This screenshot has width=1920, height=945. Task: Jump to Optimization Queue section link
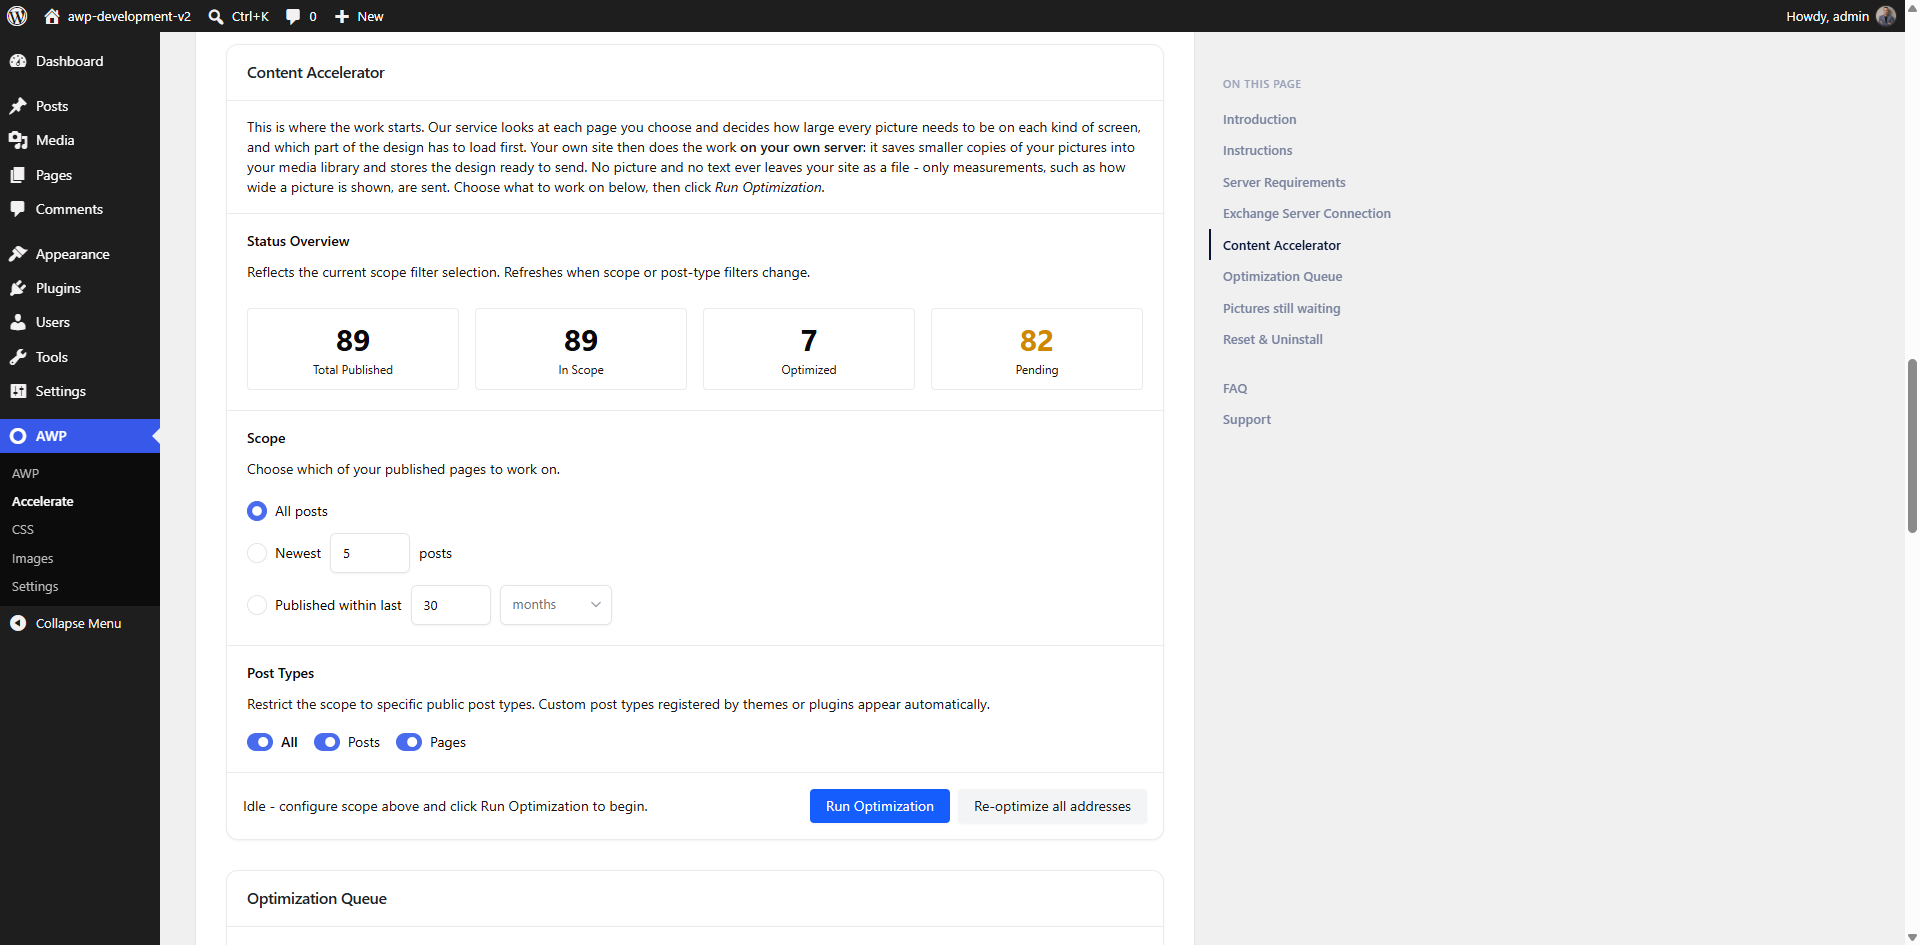(1282, 277)
